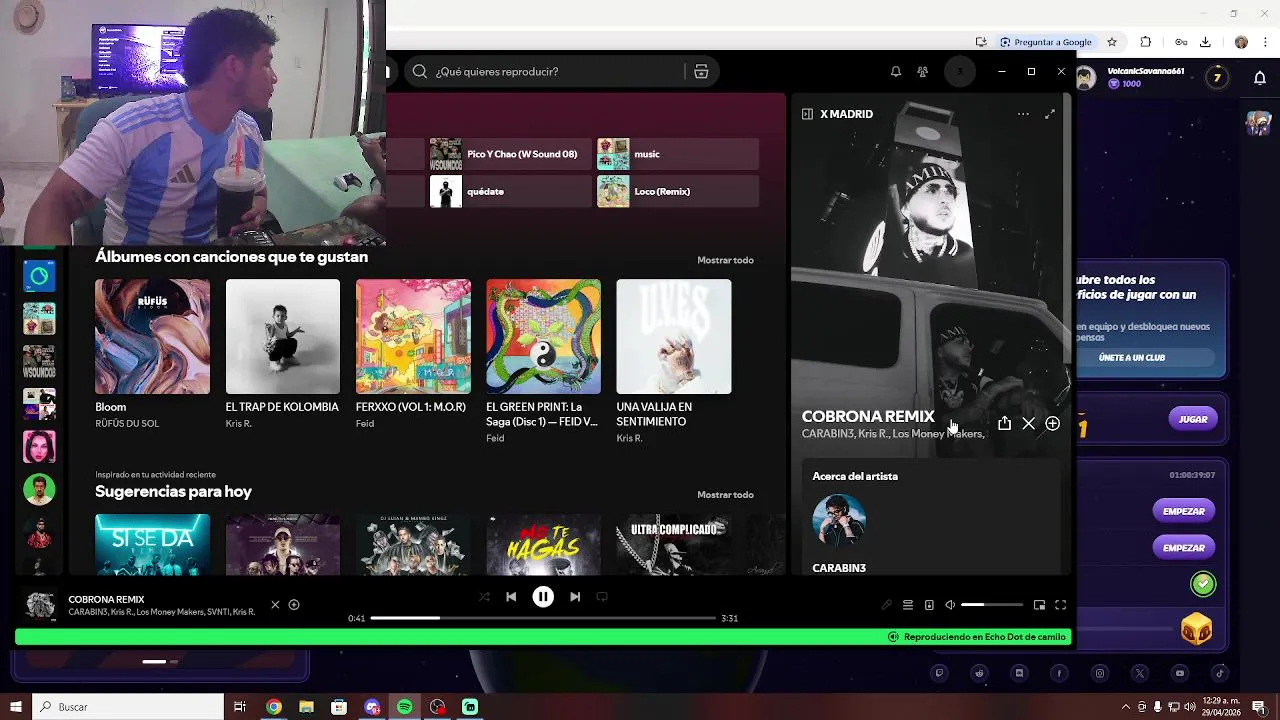This screenshot has height=720, width=1280.
Task: Toggle shuffle in the Spotify player bar
Action: click(484, 597)
